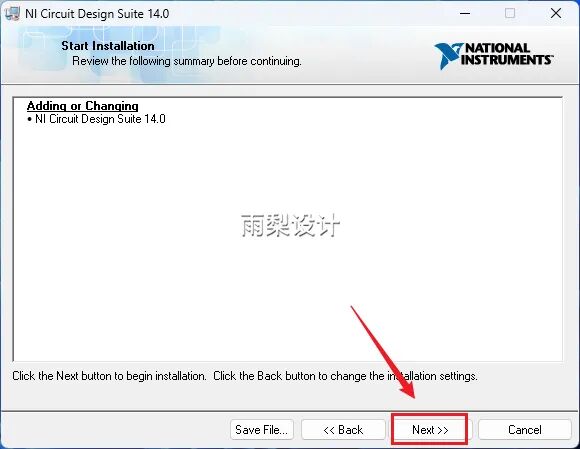Screen dimensions: 580x449
Task: Click the Next >> button
Action: click(429, 429)
